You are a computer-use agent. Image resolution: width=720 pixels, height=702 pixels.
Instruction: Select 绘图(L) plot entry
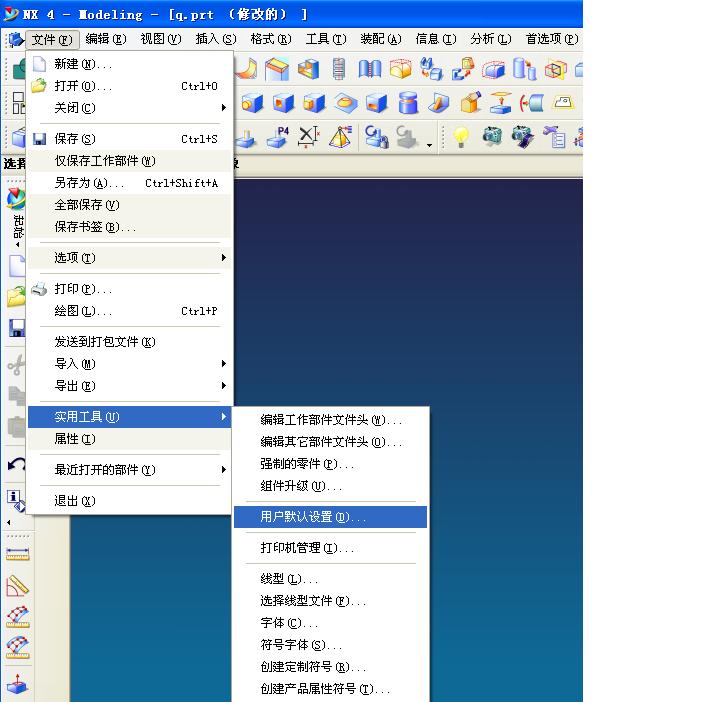[129, 311]
